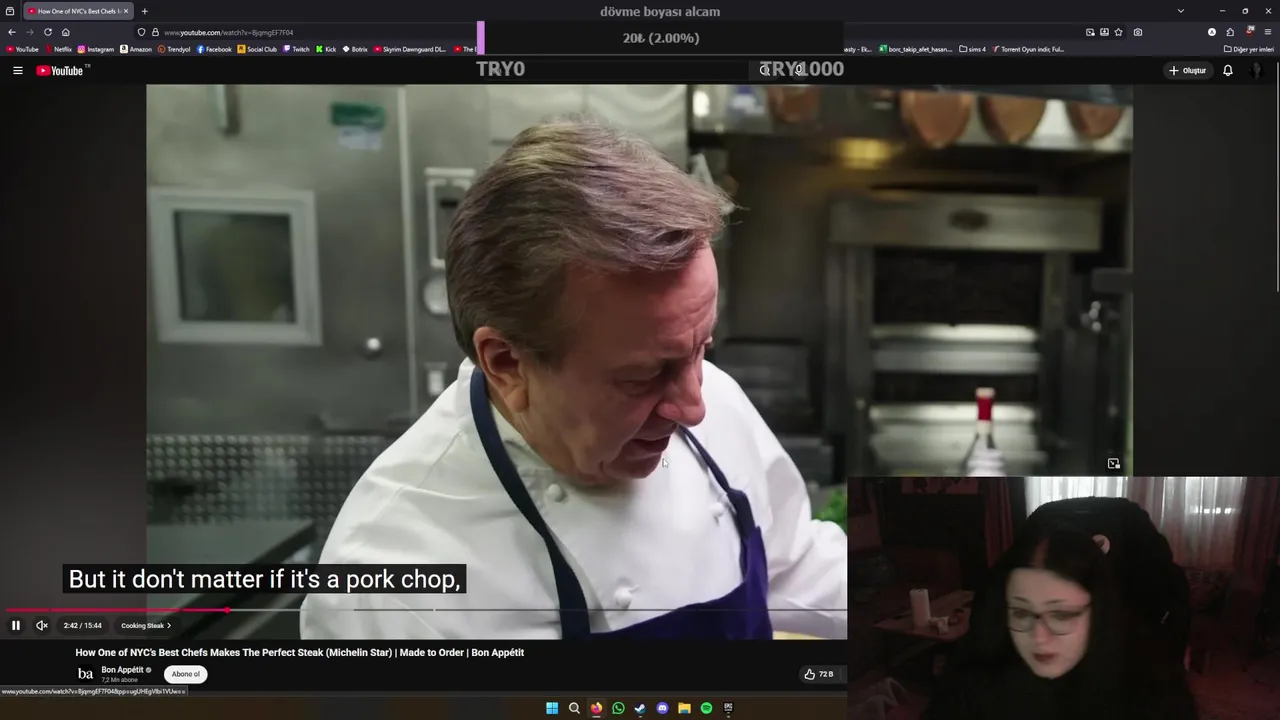The height and width of the screenshot is (720, 1280).
Task: Unmute the video using the speaker icon
Action: 42,626
